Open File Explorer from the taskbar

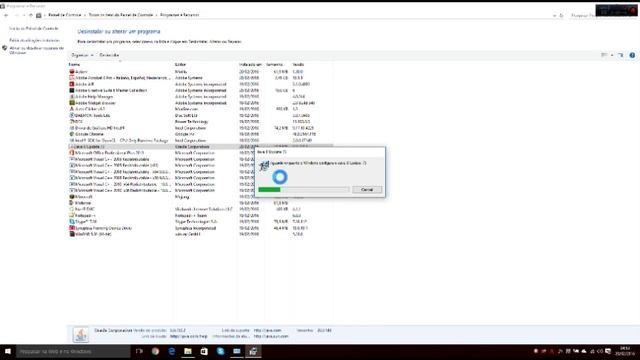click(188, 351)
